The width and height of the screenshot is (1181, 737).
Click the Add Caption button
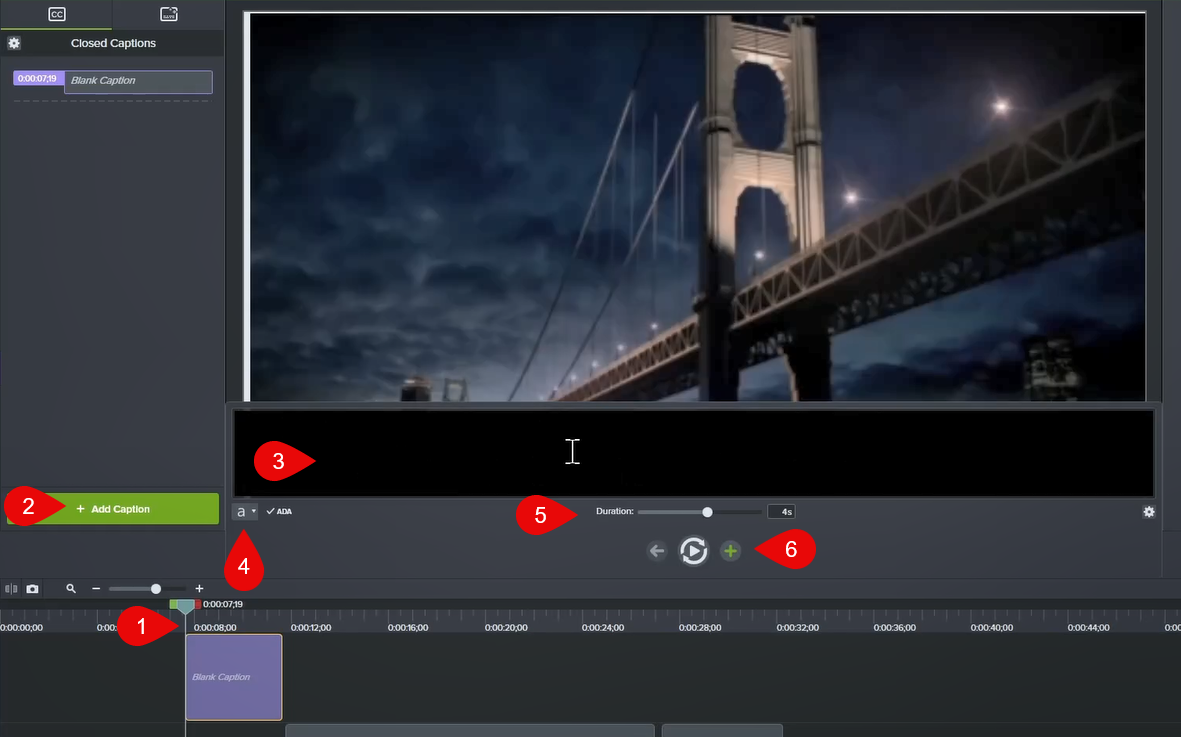coord(113,509)
